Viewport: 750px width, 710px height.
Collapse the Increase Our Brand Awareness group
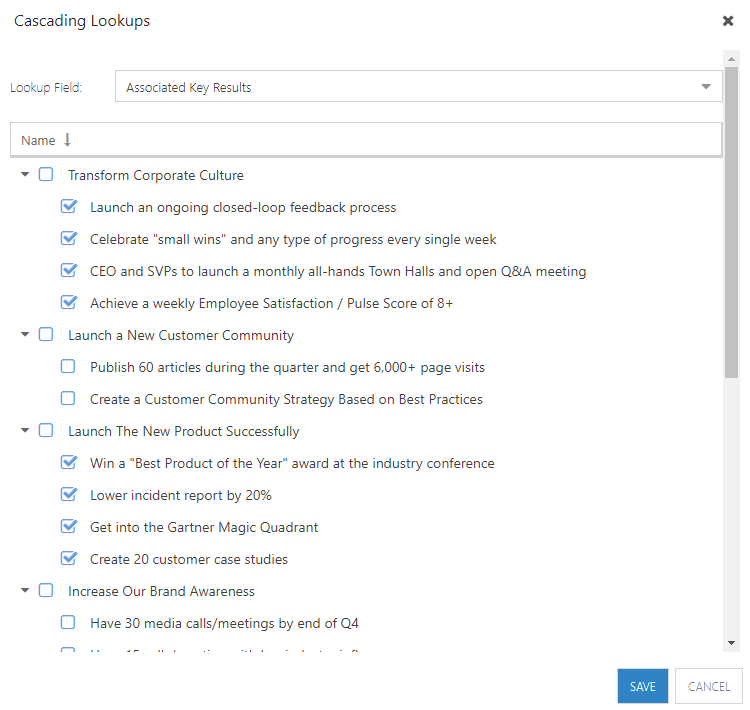pos(25,590)
